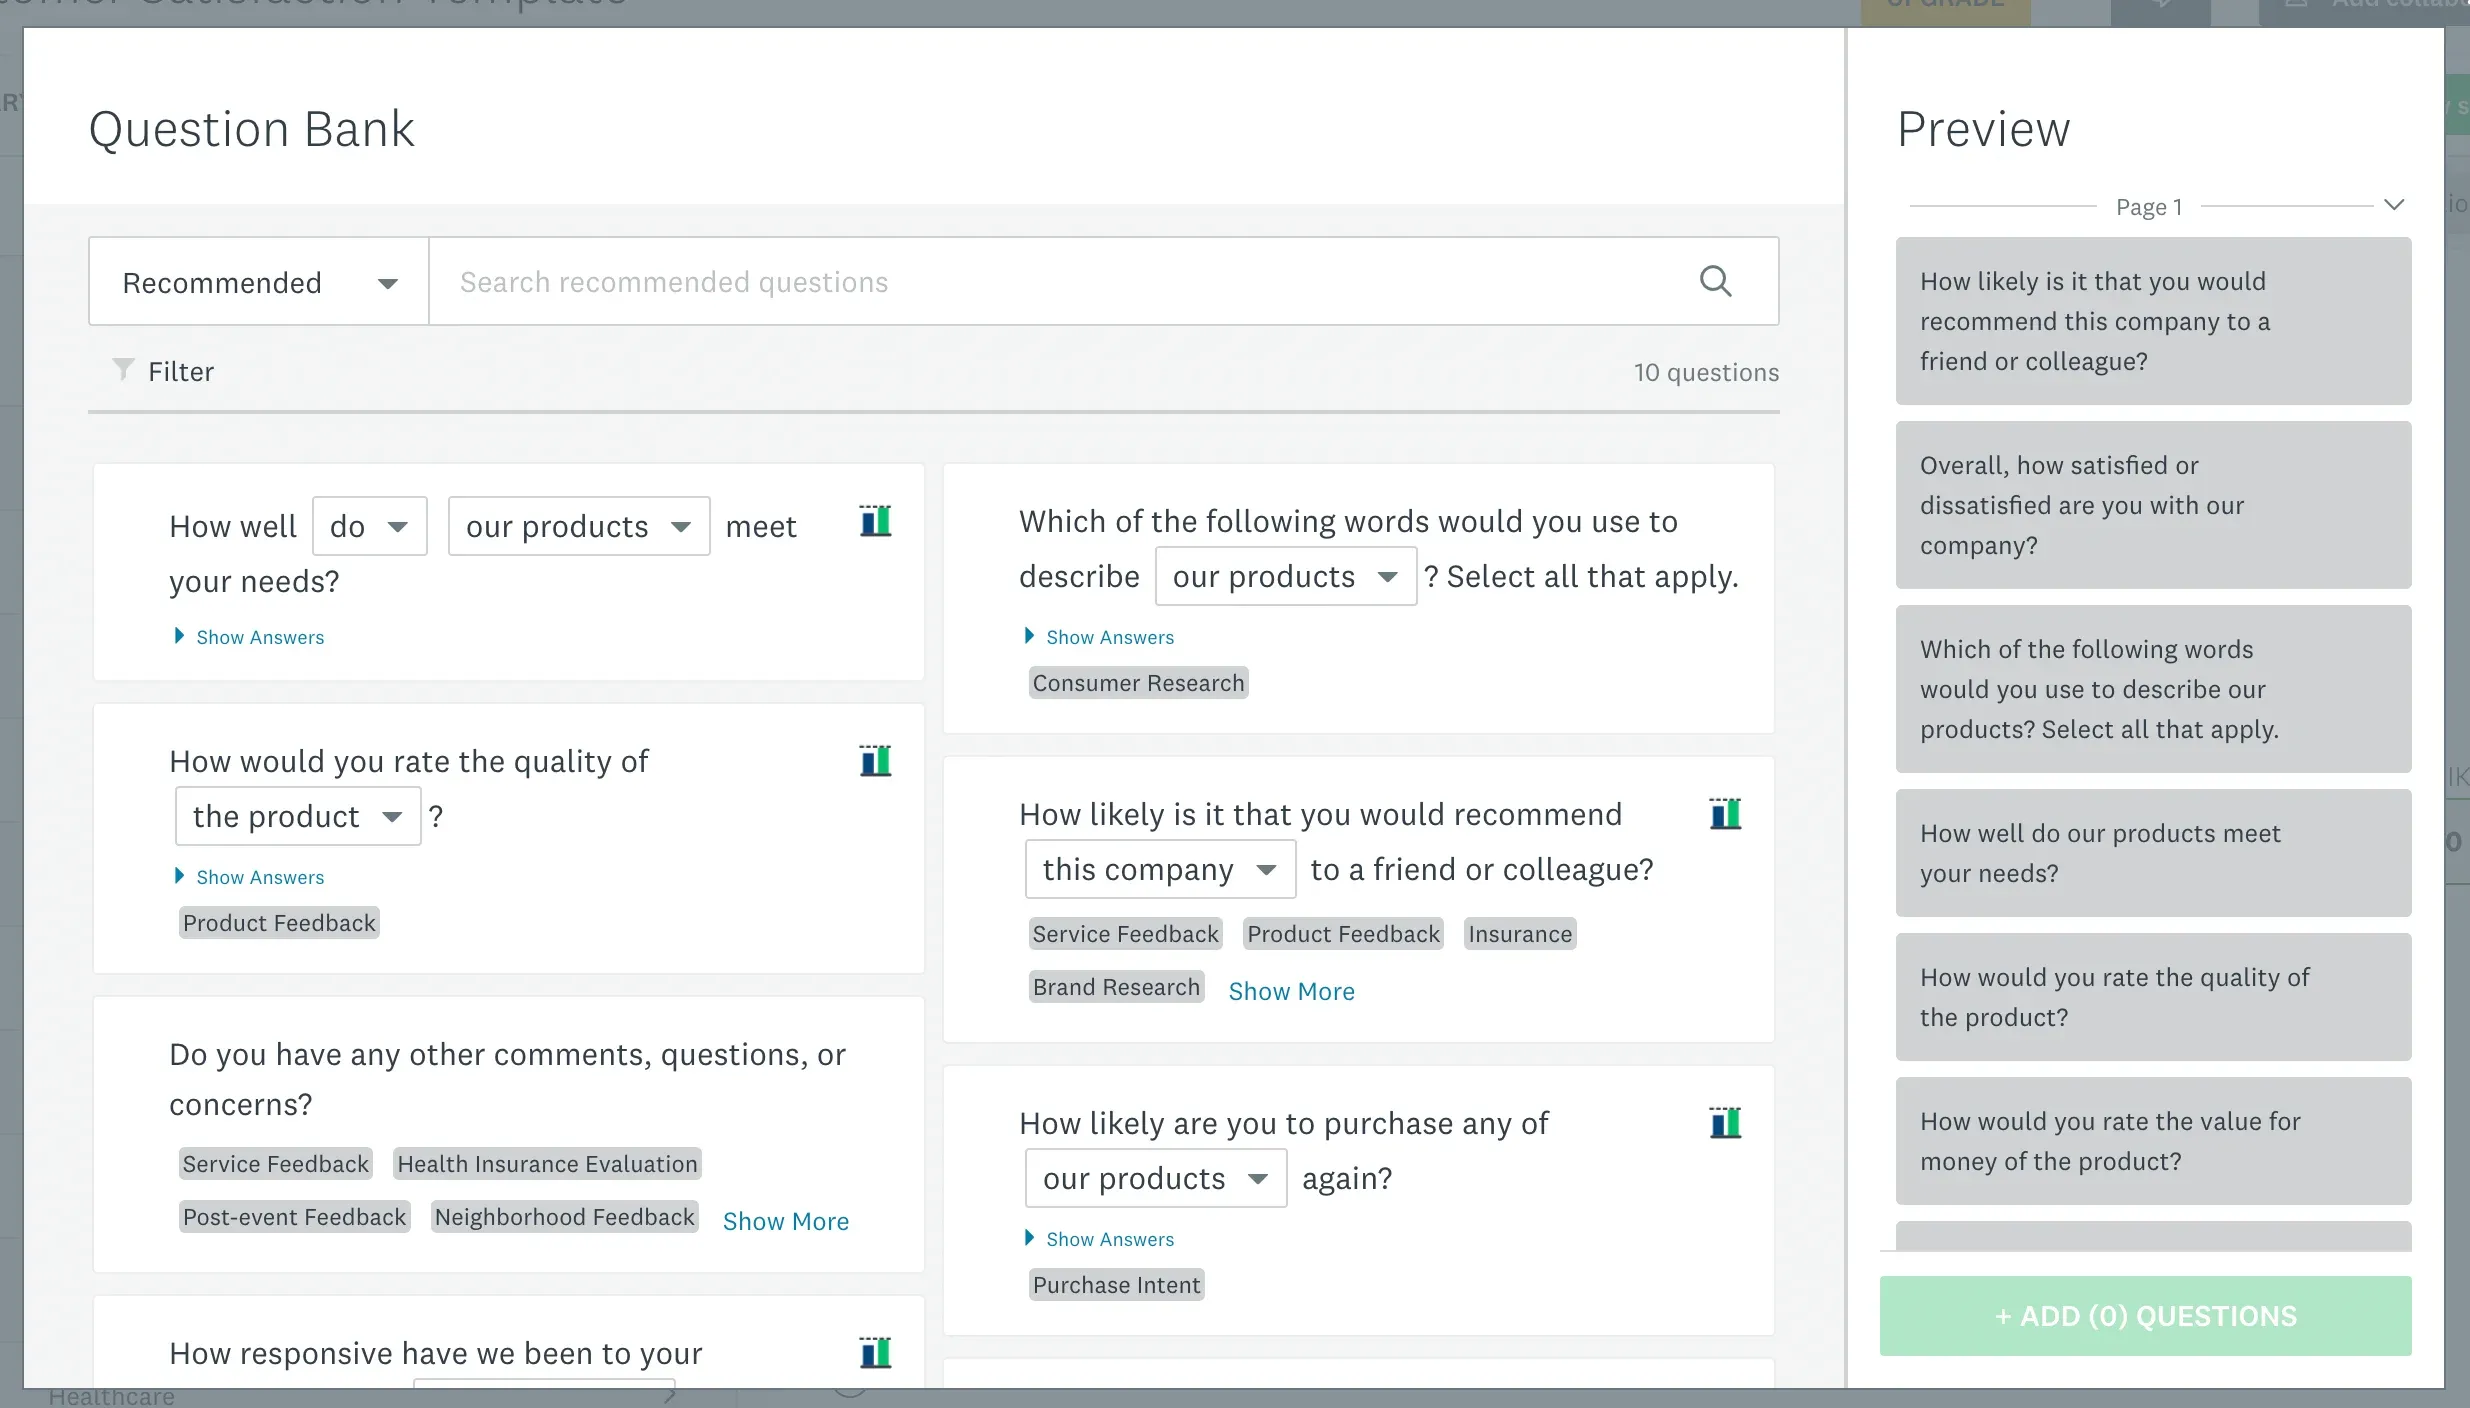The image size is (2470, 1408).
Task: Click the Filter funnel icon
Action: 123,369
